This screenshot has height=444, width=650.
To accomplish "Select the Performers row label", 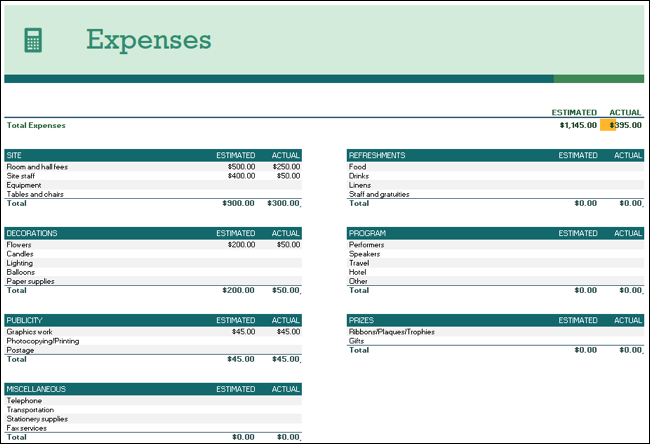I will [x=366, y=245].
